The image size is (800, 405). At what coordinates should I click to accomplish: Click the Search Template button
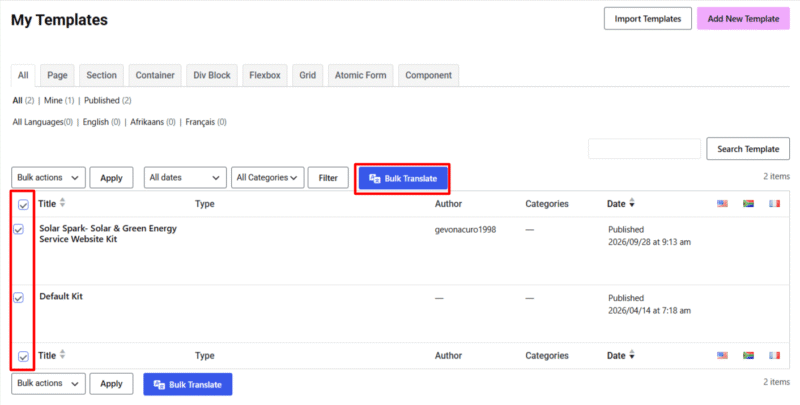pos(748,148)
